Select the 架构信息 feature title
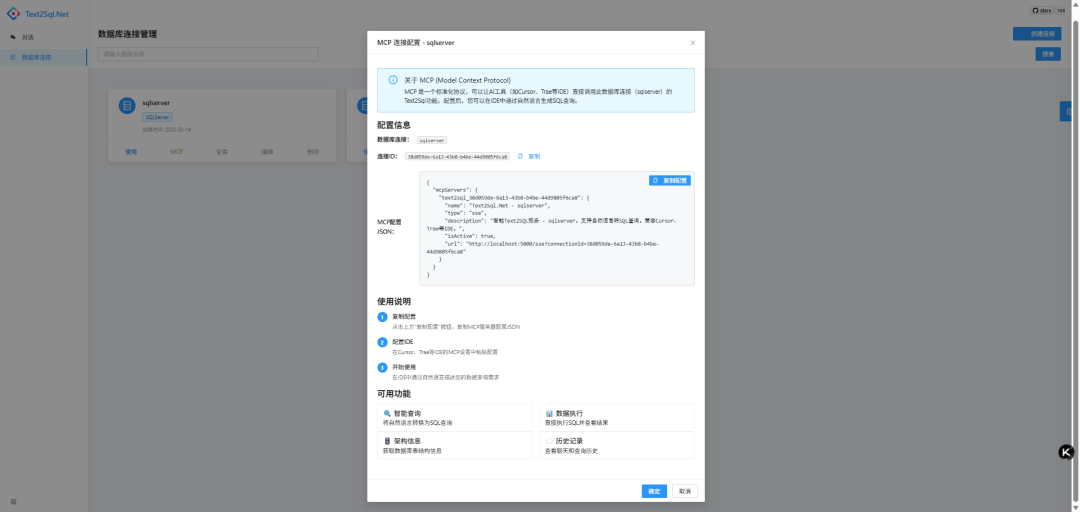Screen dimensions: 1080x512 pyautogui.click(x=407, y=440)
